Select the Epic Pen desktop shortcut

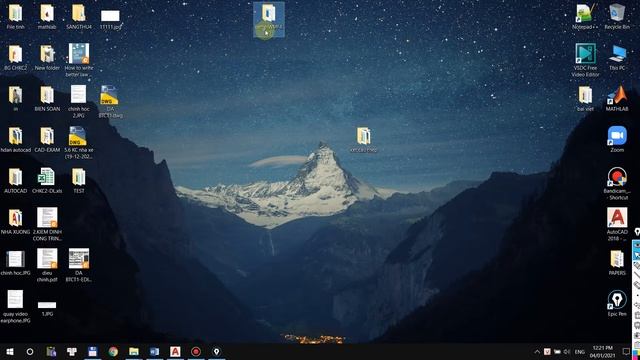(617, 303)
